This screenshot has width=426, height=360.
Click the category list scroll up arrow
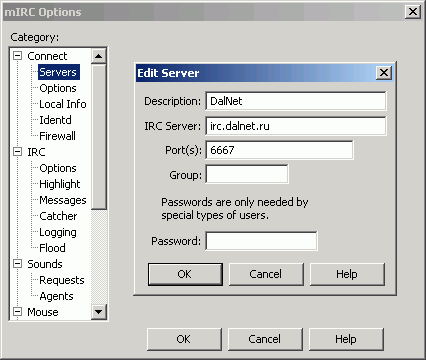[99, 56]
